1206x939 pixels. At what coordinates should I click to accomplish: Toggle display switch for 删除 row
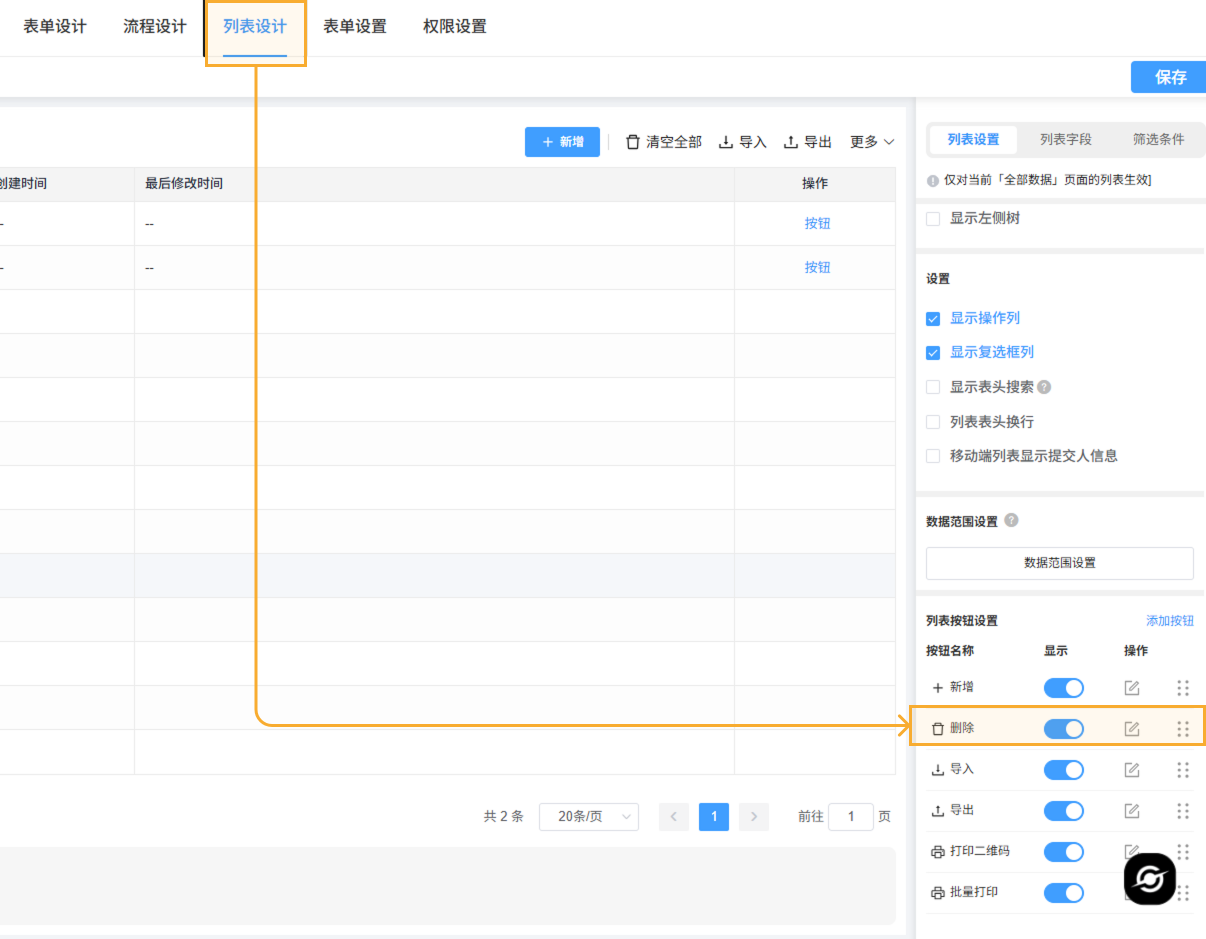(x=1064, y=729)
